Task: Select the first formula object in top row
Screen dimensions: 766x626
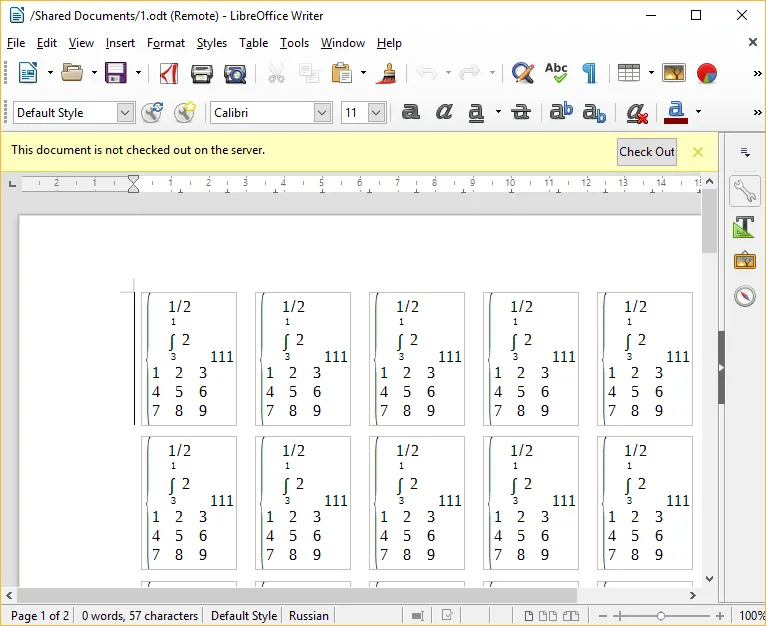Action: [189, 359]
